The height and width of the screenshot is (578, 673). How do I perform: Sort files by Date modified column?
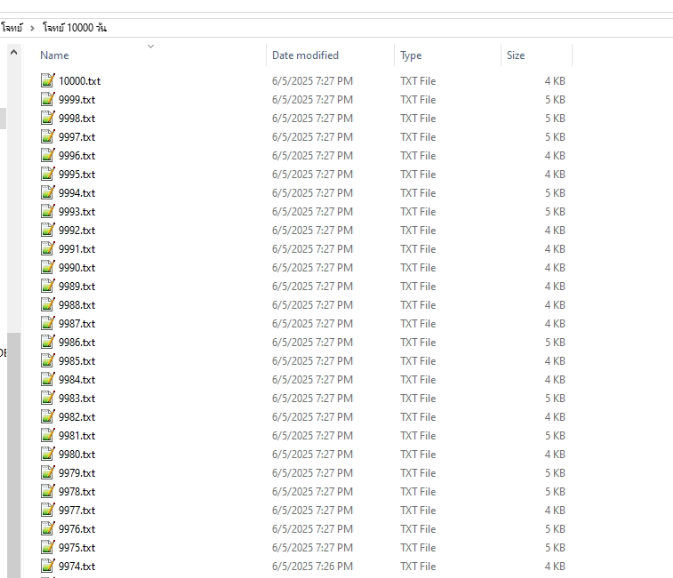(305, 55)
